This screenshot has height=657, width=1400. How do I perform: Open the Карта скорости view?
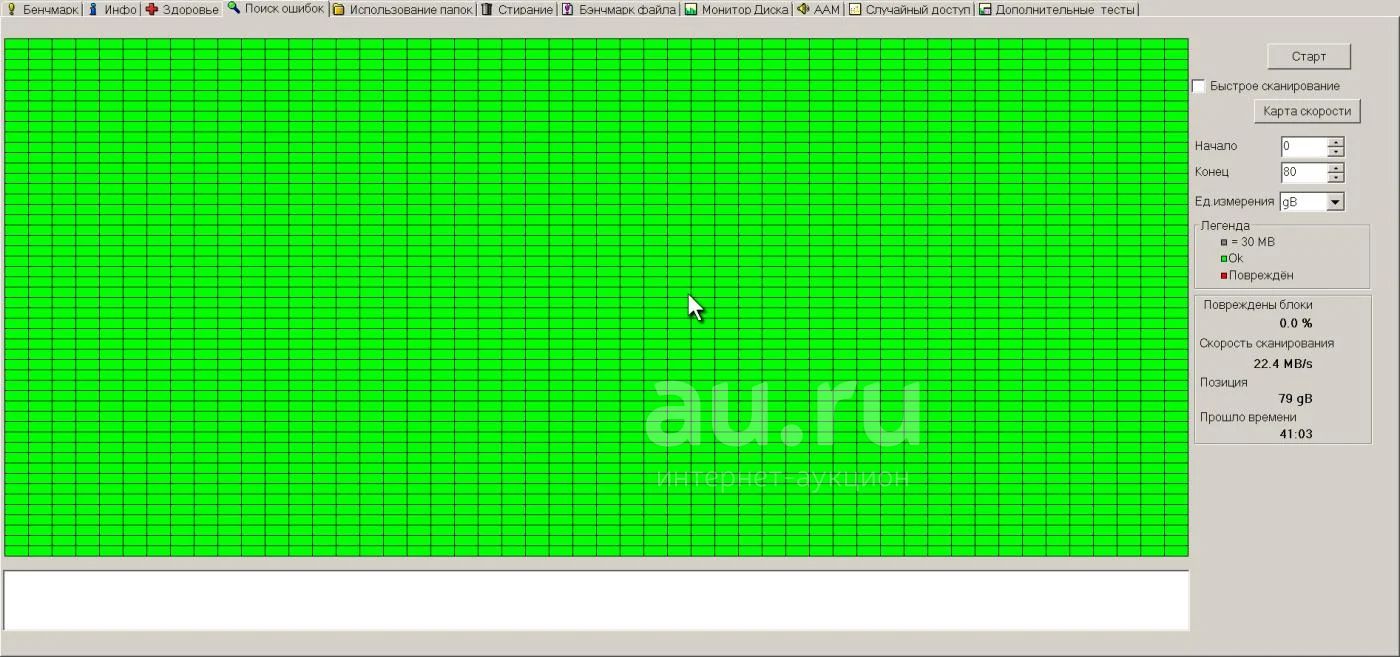click(1306, 111)
